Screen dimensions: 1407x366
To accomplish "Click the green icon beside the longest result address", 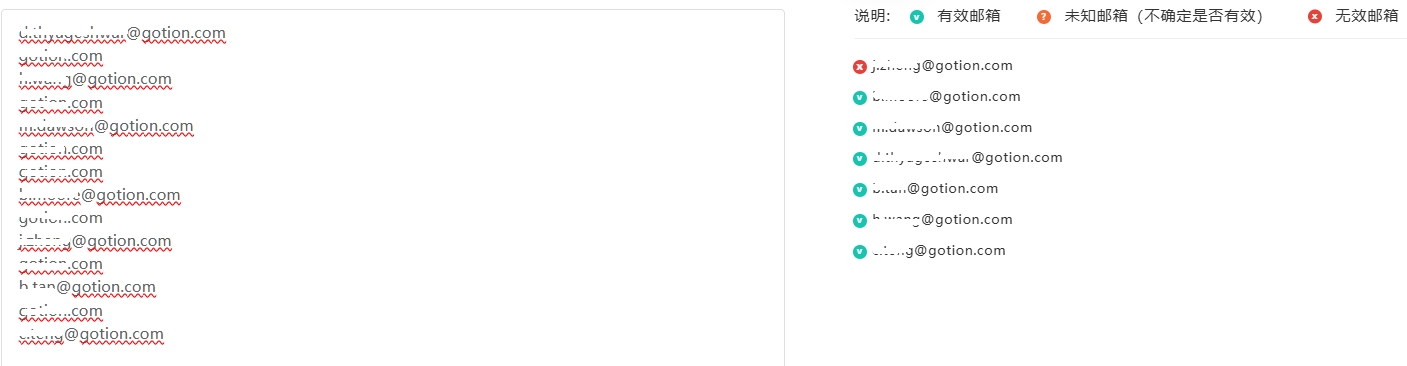I will click(x=859, y=159).
